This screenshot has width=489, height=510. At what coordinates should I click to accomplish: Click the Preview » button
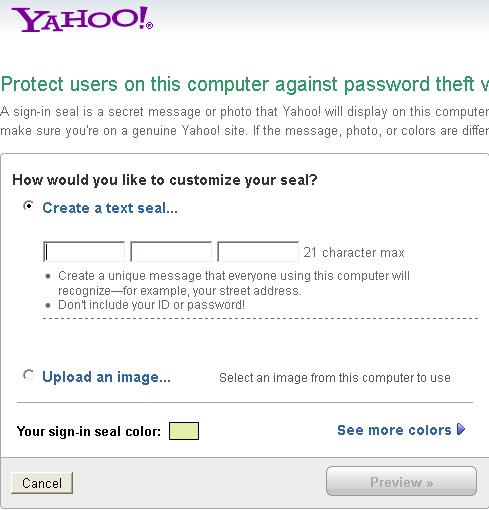coord(402,481)
